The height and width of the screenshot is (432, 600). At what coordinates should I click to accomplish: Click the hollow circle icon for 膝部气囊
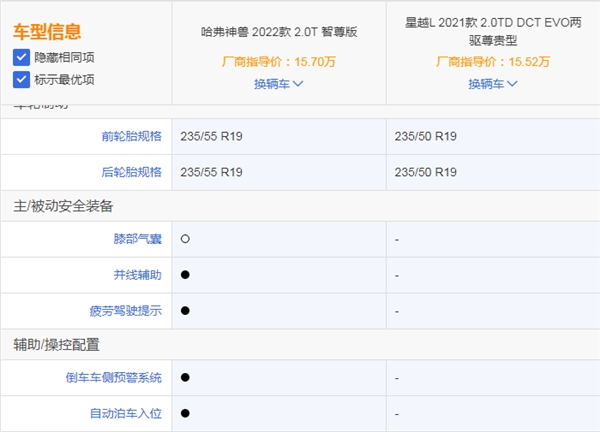point(186,239)
